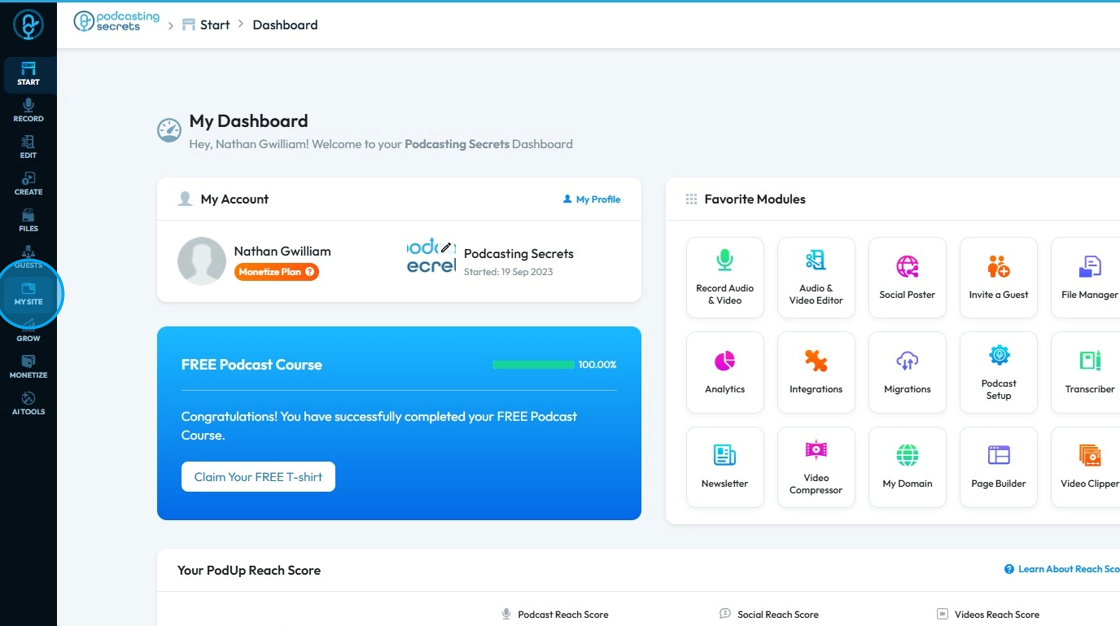
Task: Open the Podcast Setup module
Action: pyautogui.click(x=999, y=372)
